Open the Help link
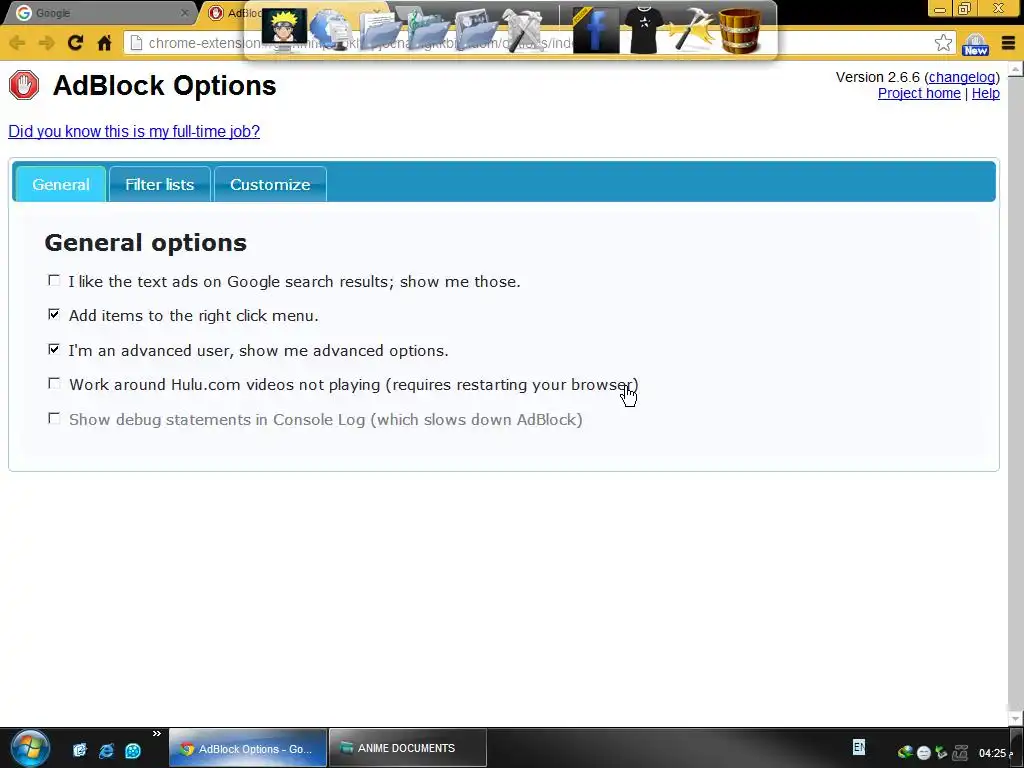Image resolution: width=1024 pixels, height=768 pixels. [x=985, y=93]
